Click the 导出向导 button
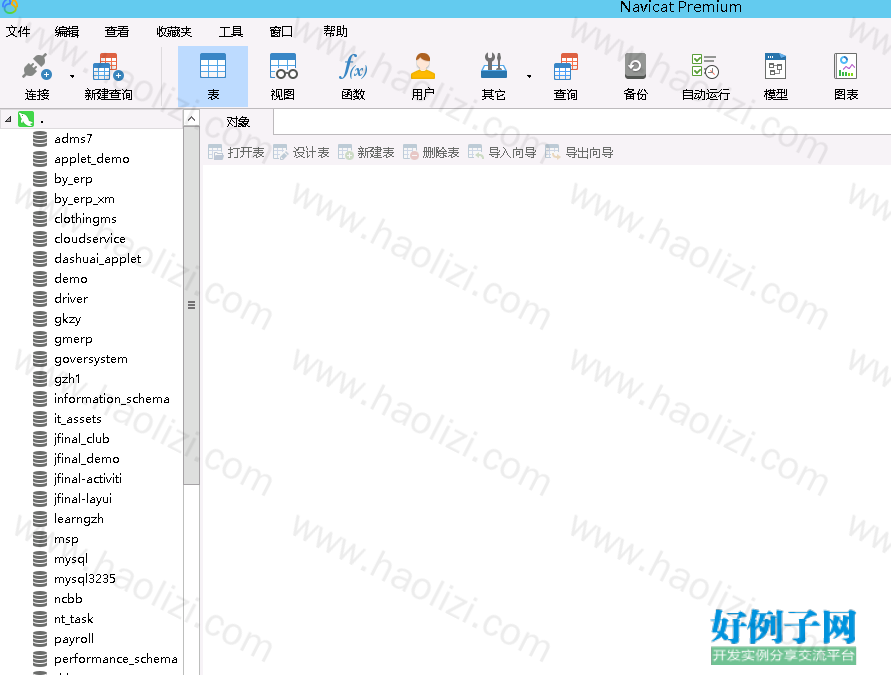The image size is (891, 675). [x=579, y=152]
